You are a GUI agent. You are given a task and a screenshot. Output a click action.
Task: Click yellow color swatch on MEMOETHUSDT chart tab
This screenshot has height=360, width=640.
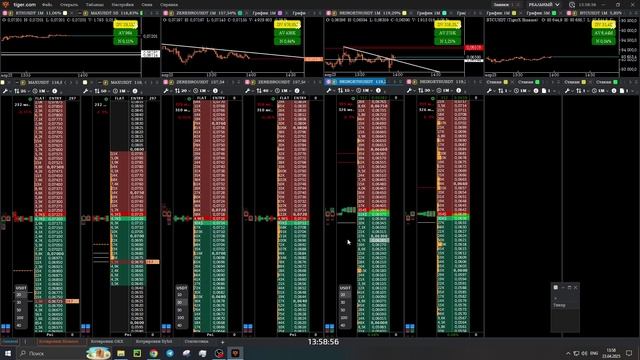(x=404, y=13)
